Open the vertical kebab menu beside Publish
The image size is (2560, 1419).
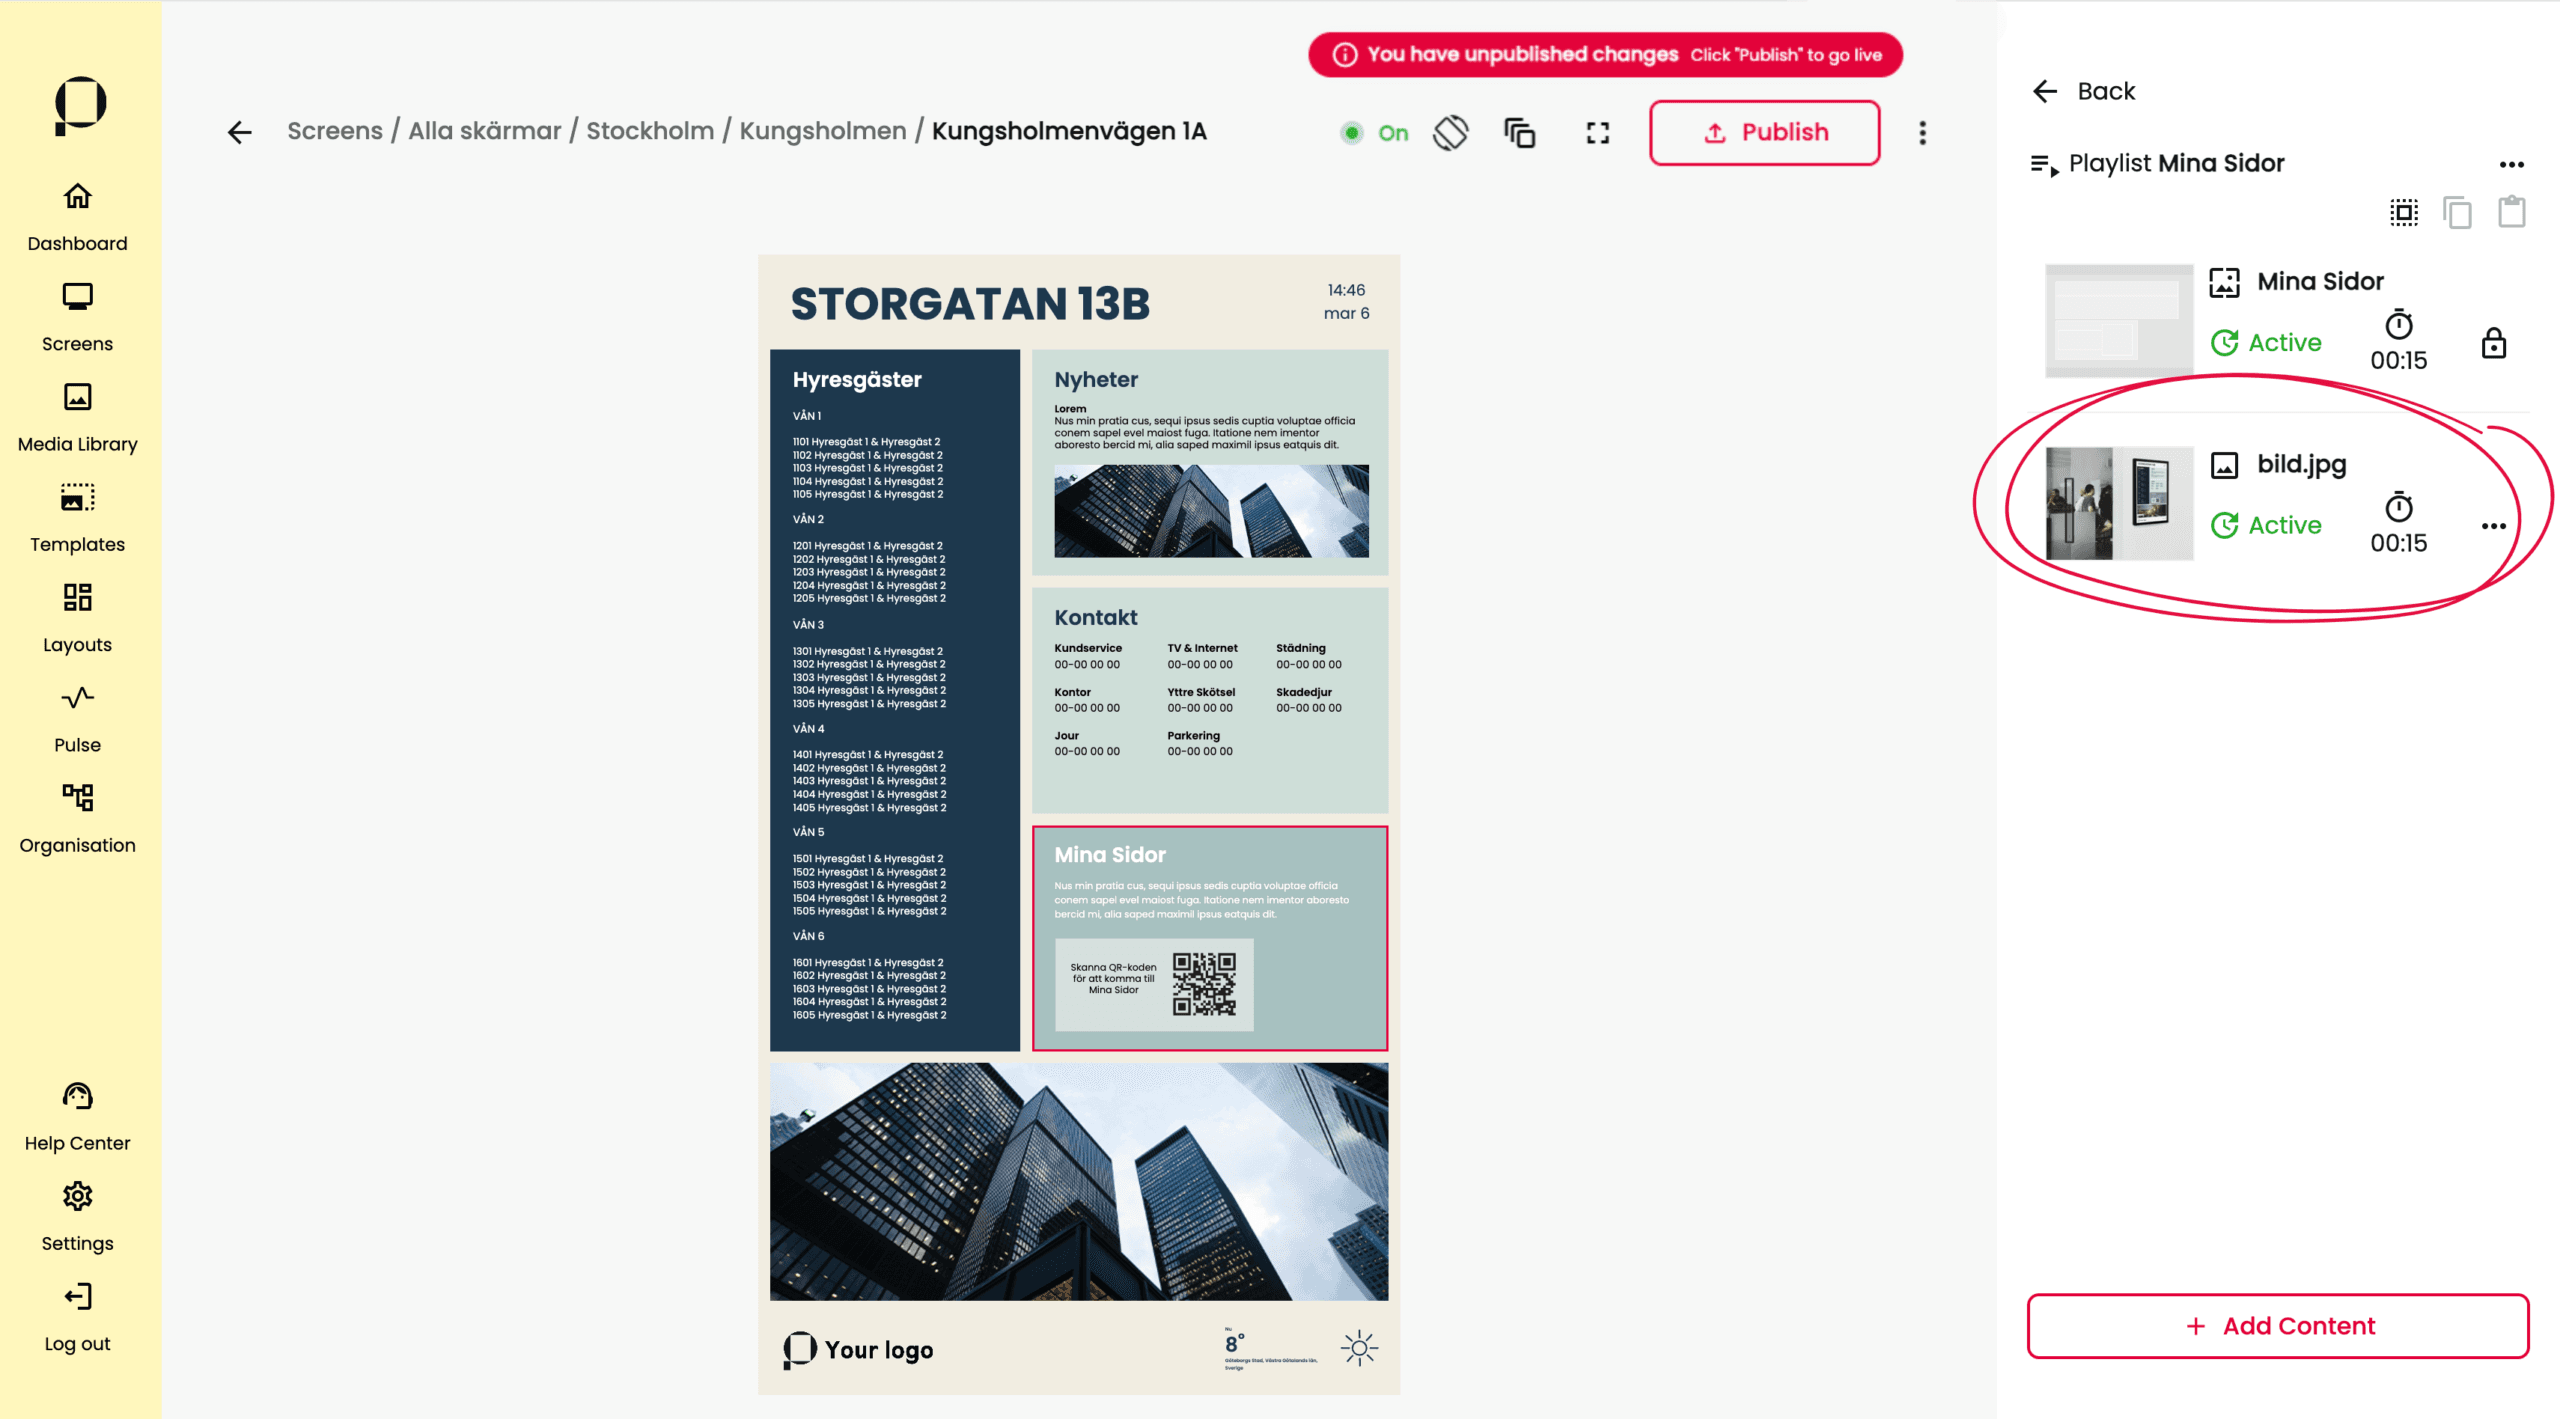(1922, 132)
